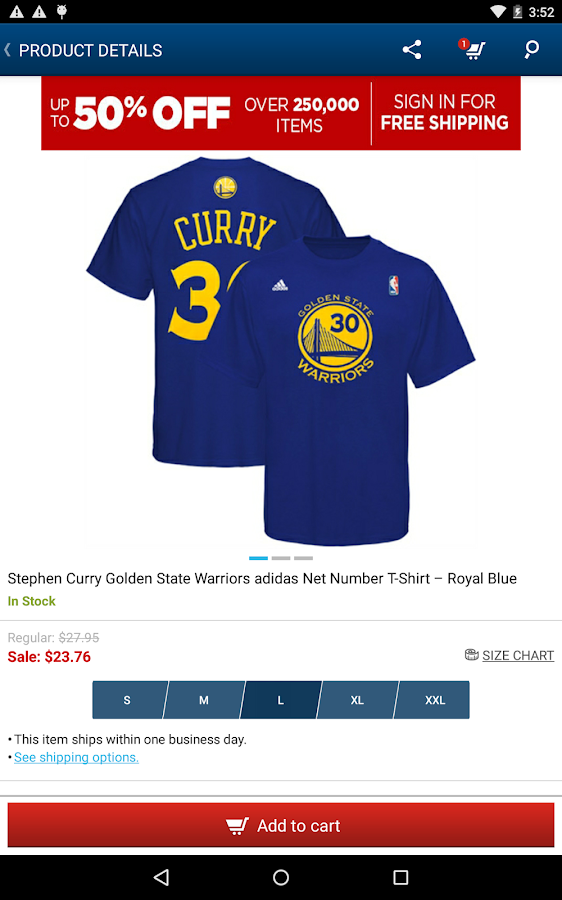Open the shopping cart icon
562x900 pixels.
tap(472, 49)
